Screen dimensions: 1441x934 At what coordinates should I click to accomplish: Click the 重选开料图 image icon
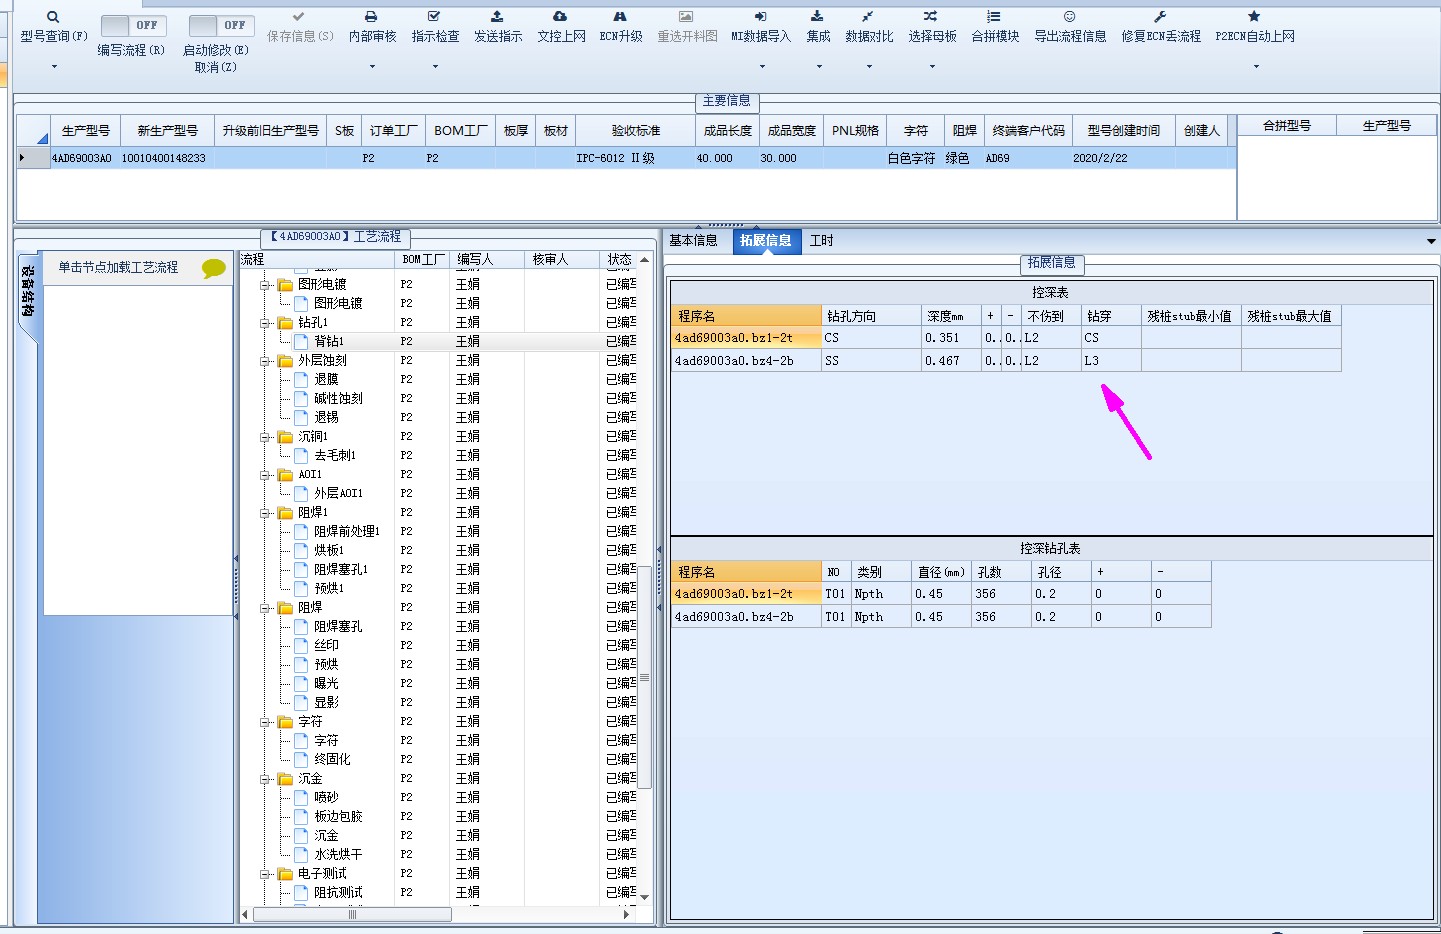click(686, 17)
